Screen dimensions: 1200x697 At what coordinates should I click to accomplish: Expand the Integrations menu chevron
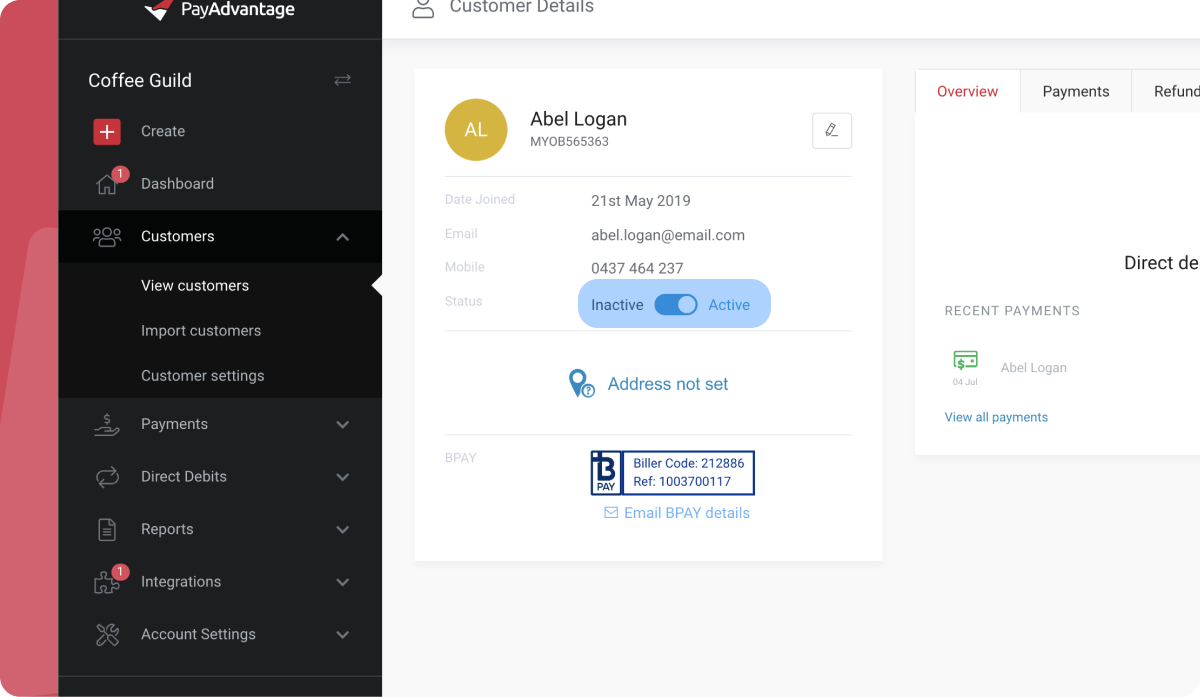click(x=343, y=582)
